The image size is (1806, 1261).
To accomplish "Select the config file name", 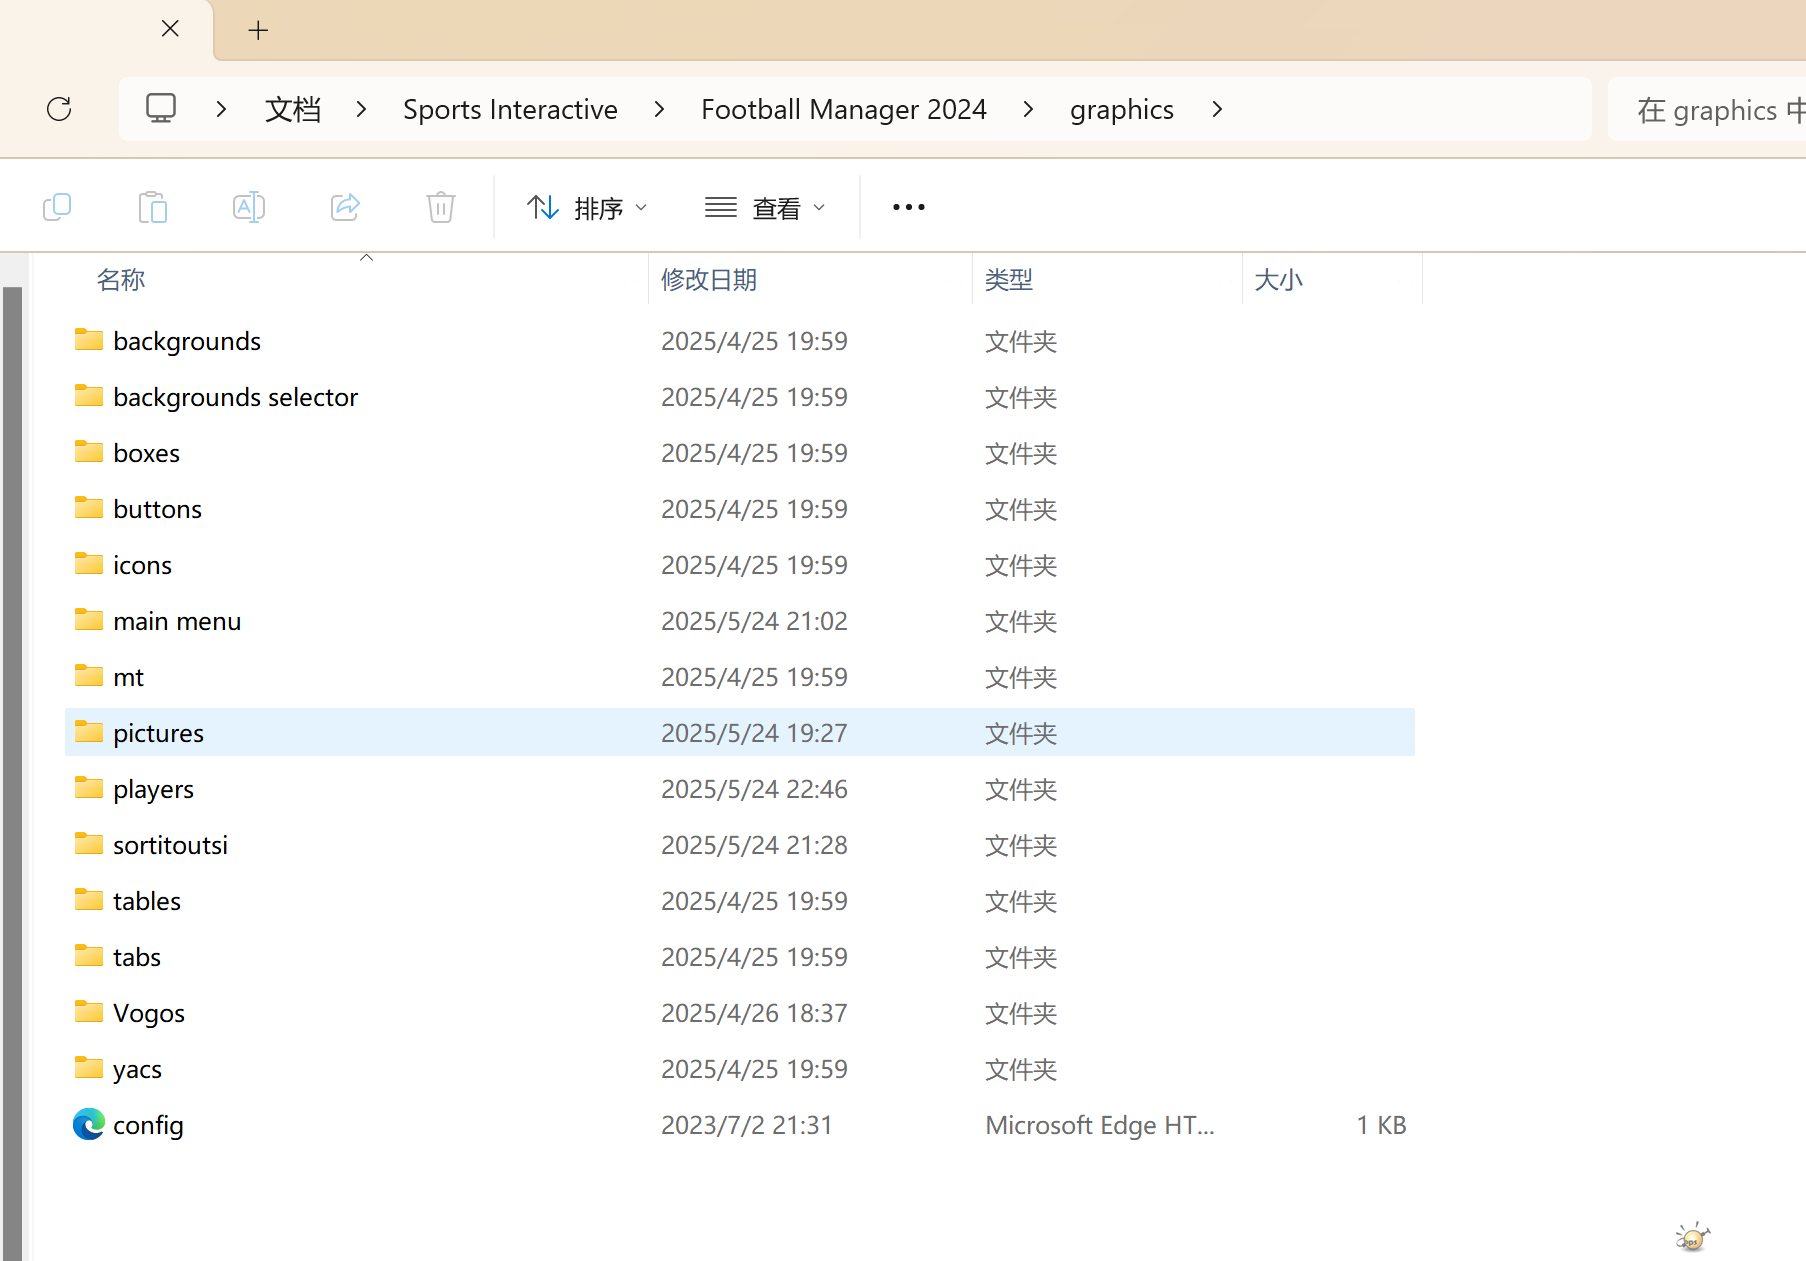I will point(148,1125).
